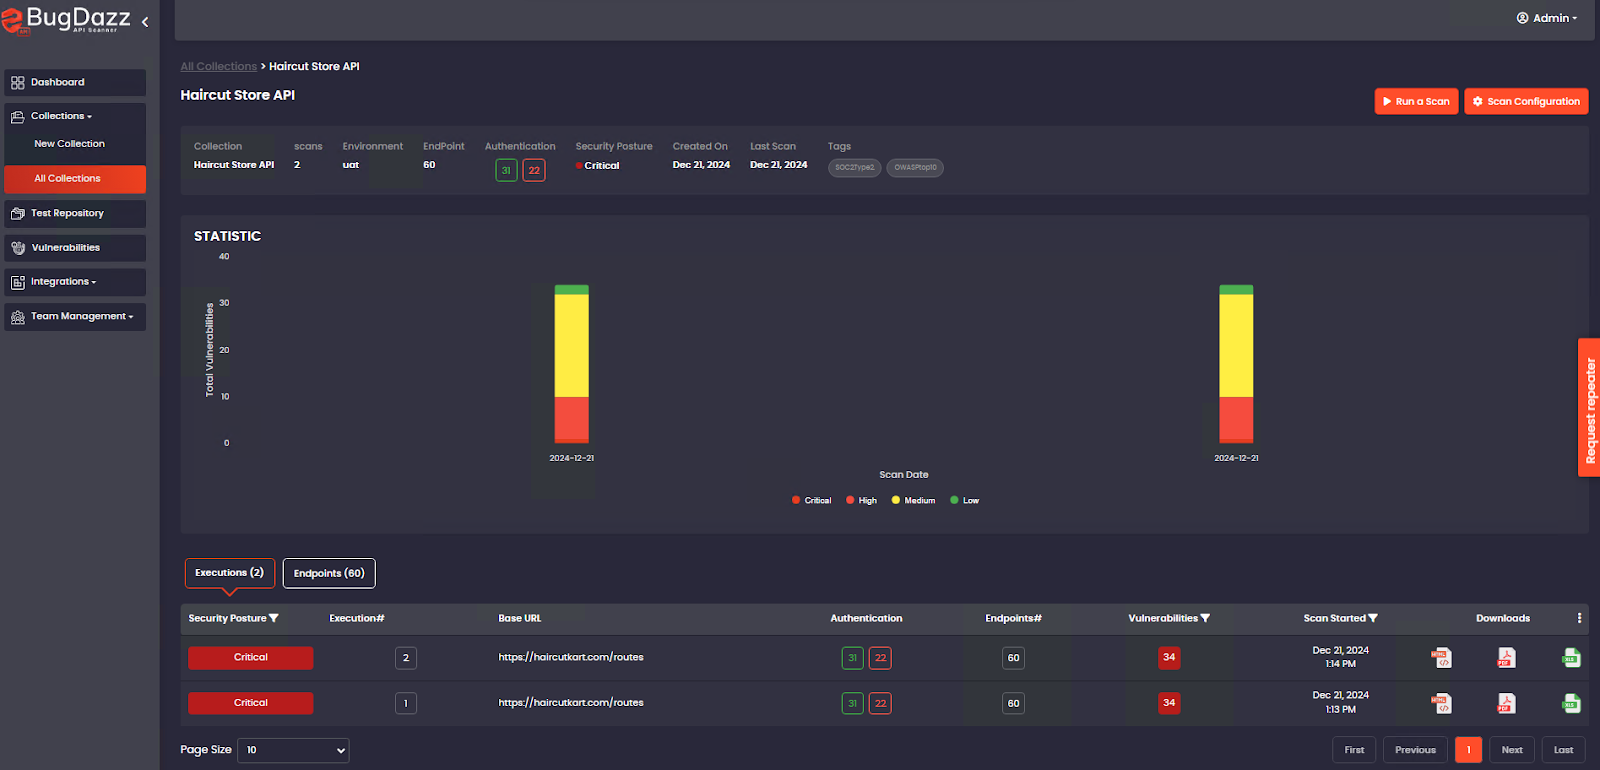This screenshot has width=1600, height=770.
Task: Click the BugDazz logo
Action: [66, 19]
